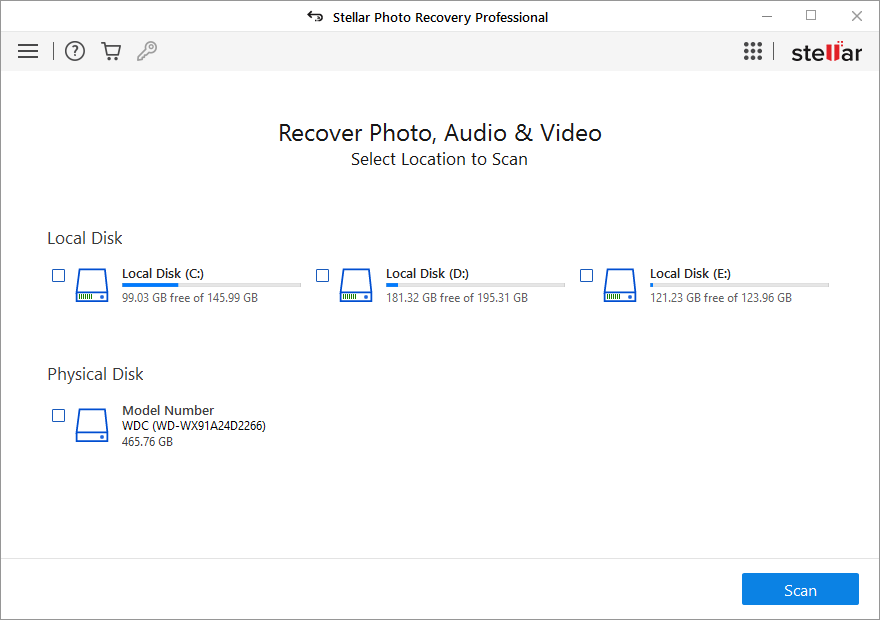The height and width of the screenshot is (620, 880).
Task: Click the Select Location to Scan link
Action: pyautogui.click(x=439, y=159)
